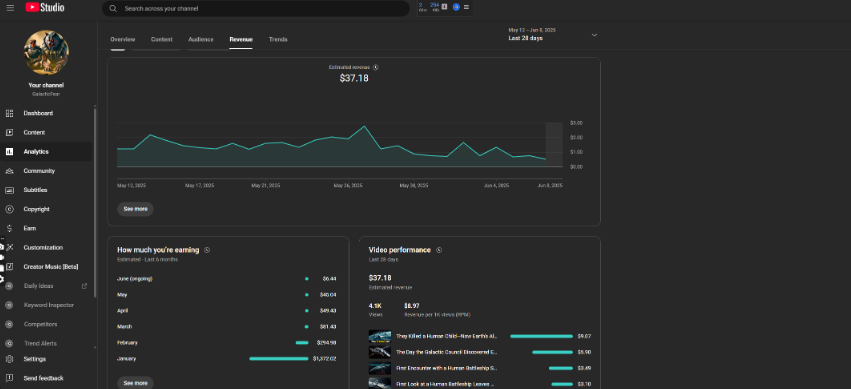Open Trend Alerts in sidebar
This screenshot has height=389, width=851.
point(40,343)
